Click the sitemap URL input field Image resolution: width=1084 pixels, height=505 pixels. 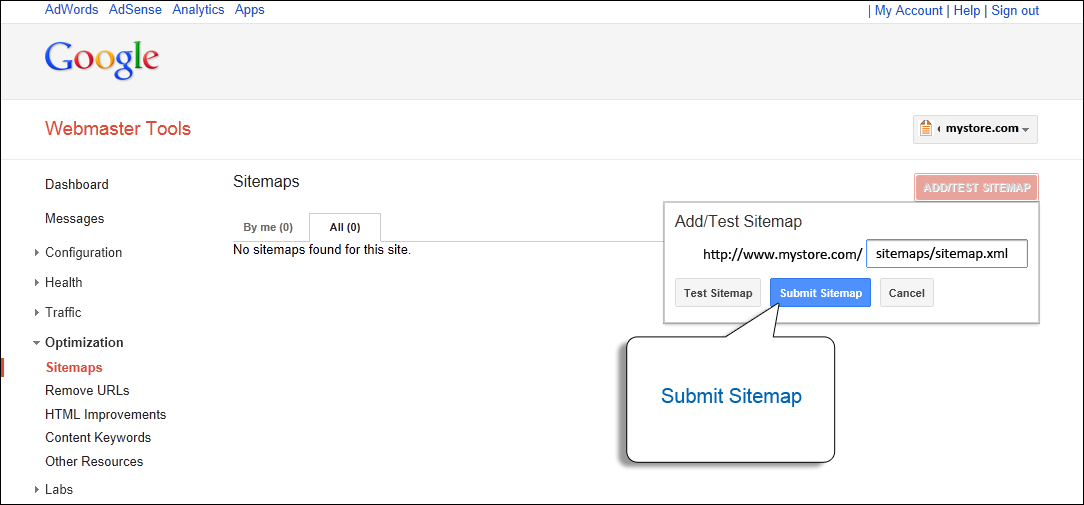(946, 254)
